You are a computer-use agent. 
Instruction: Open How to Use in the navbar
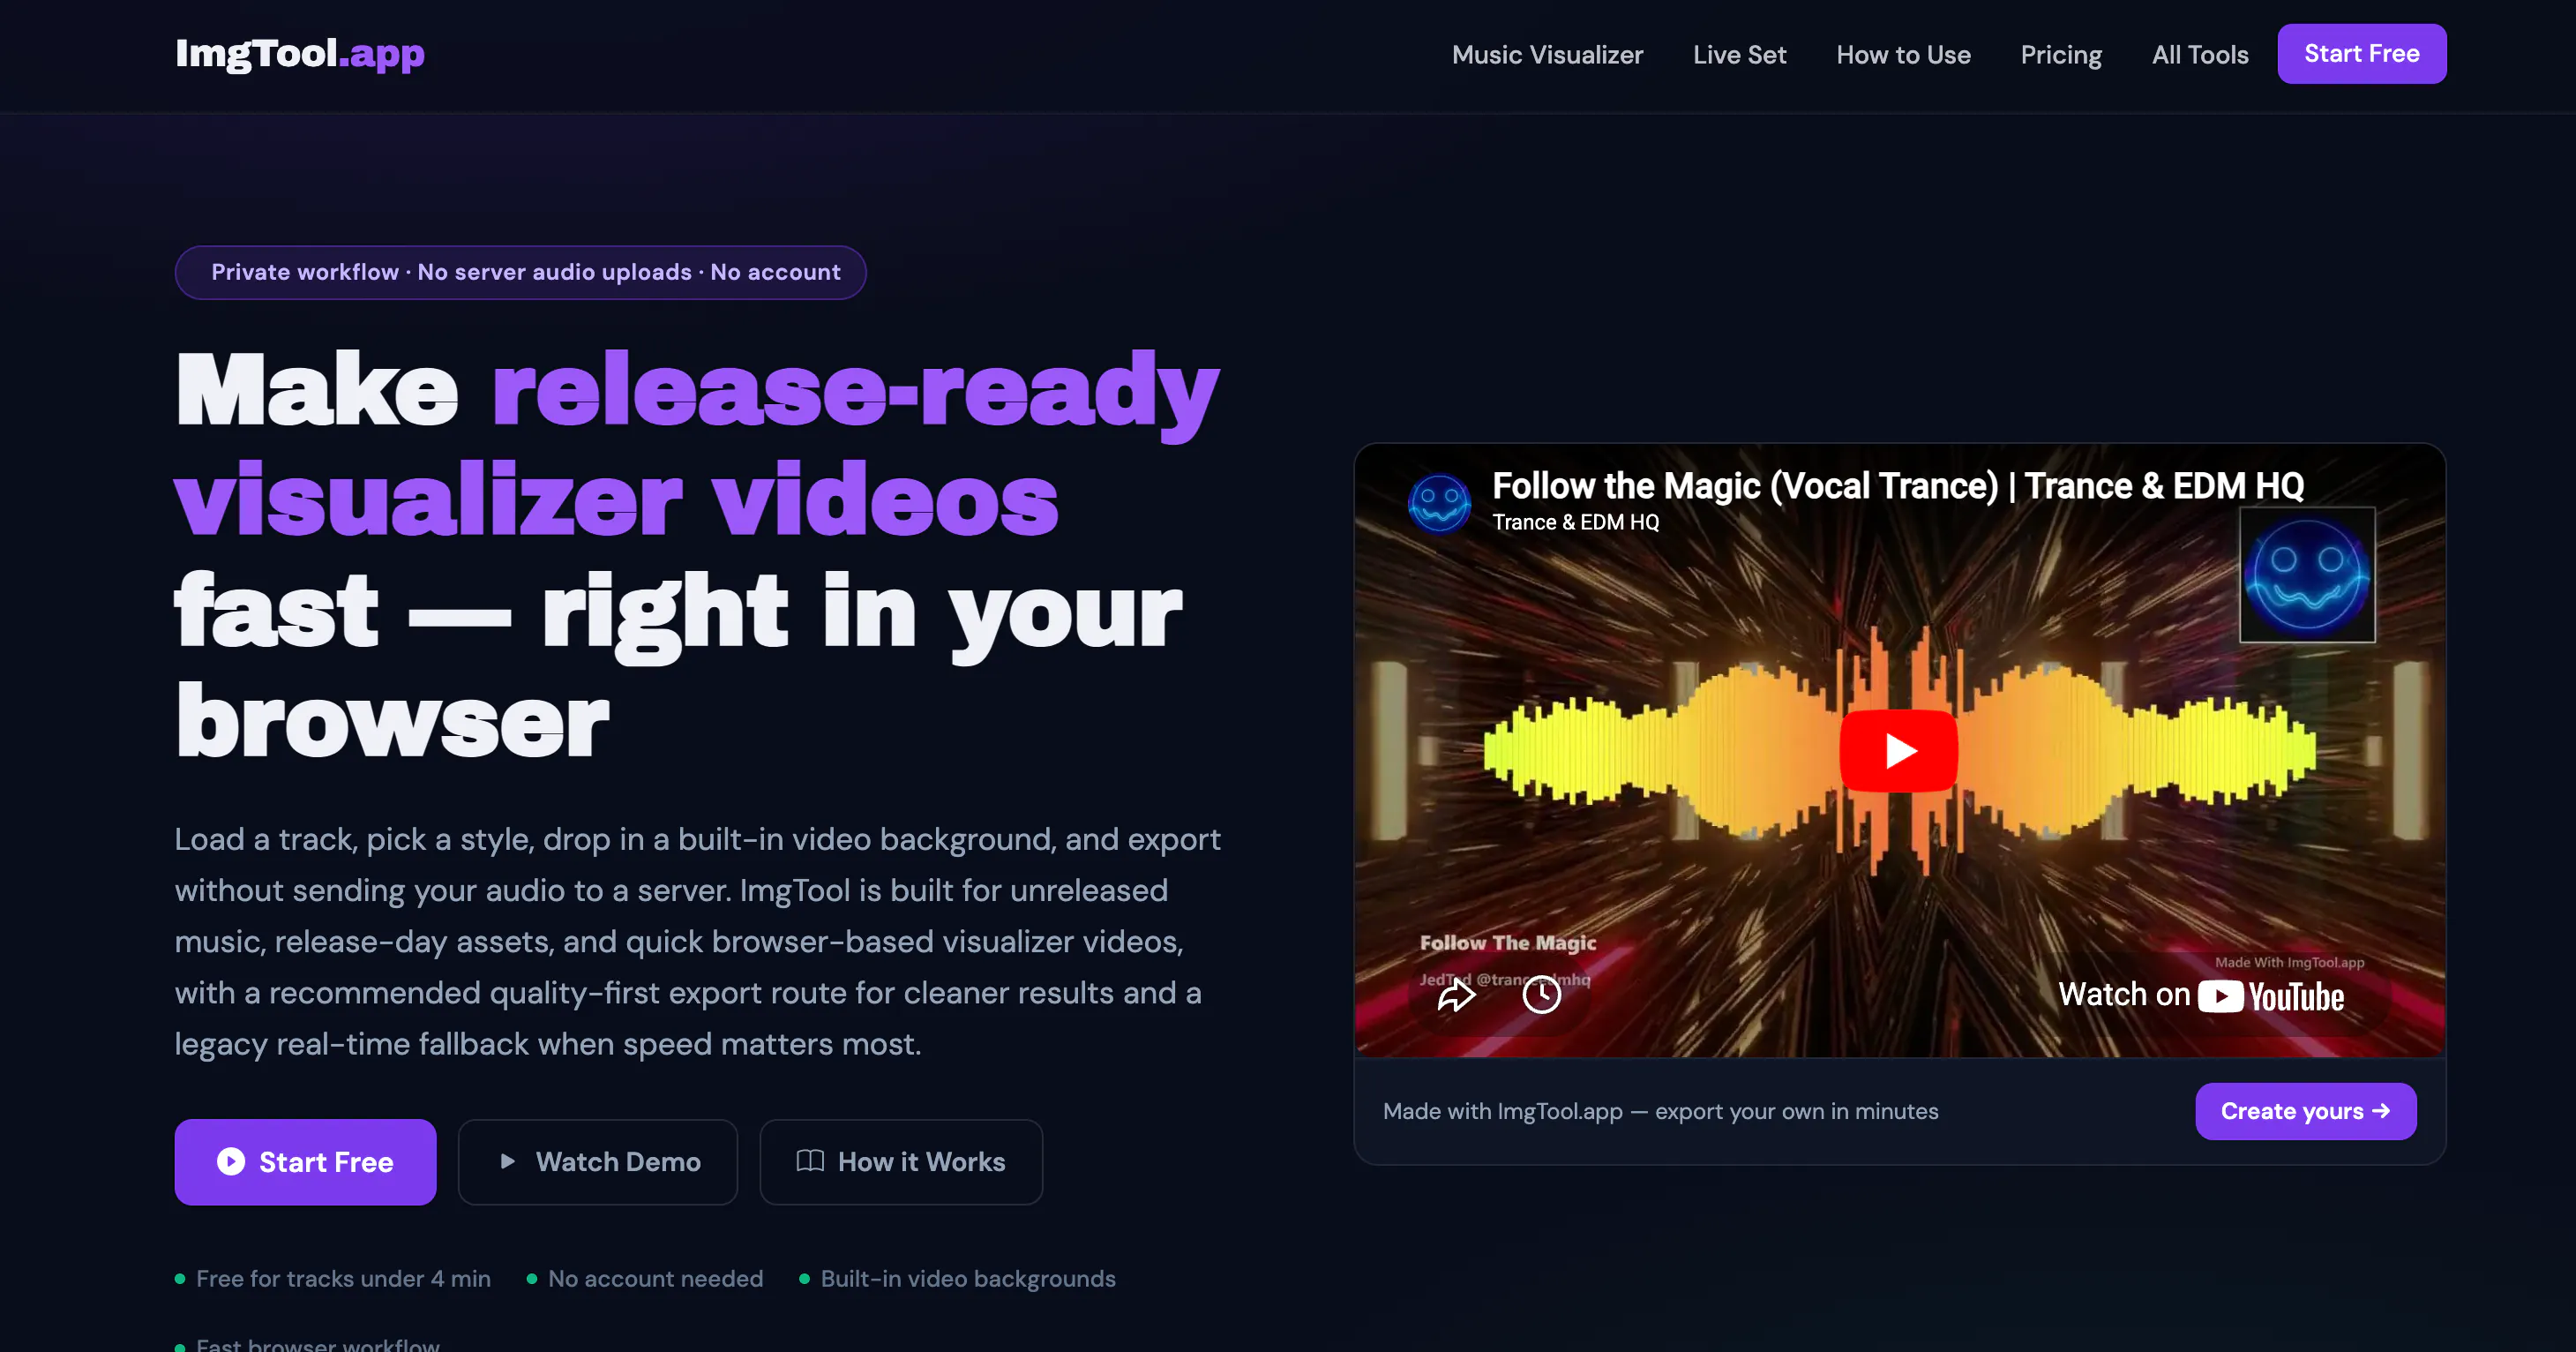[1903, 55]
